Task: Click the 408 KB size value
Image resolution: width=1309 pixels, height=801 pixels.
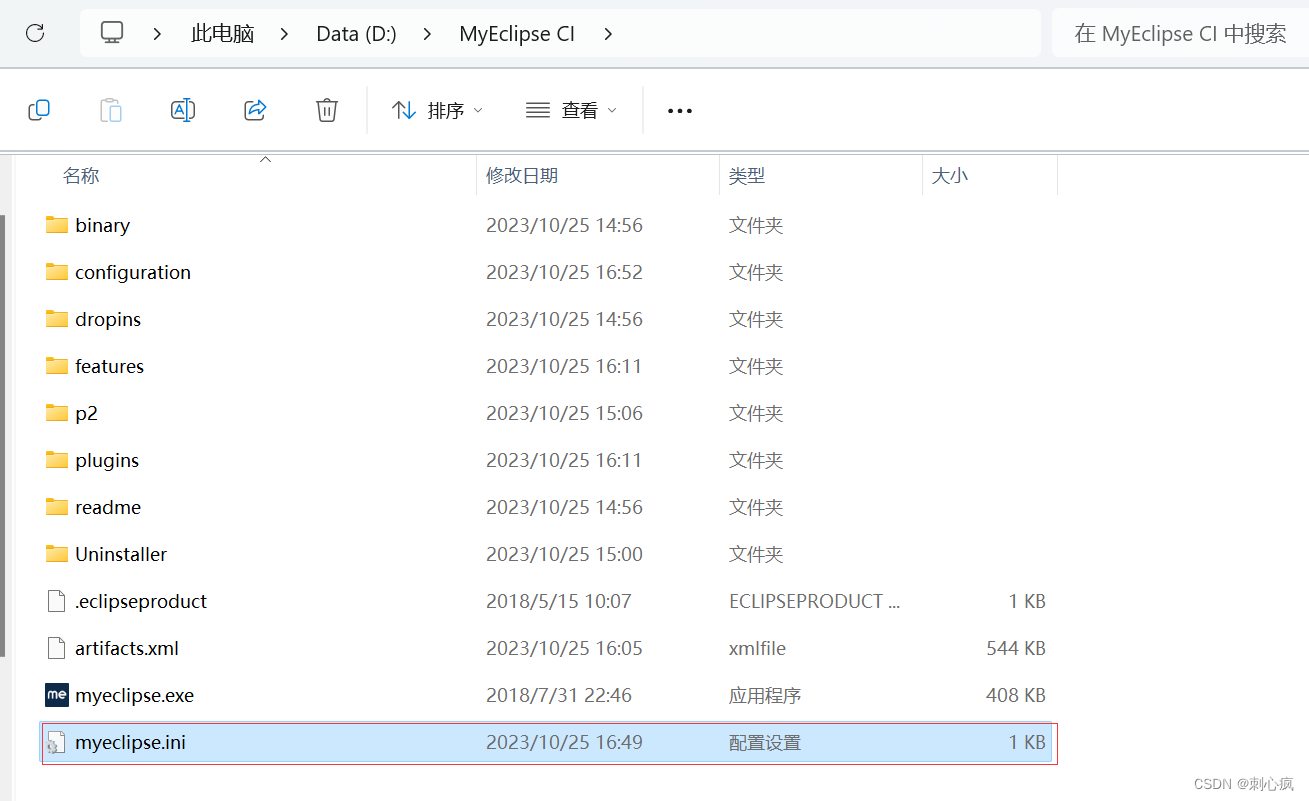Action: pyautogui.click(x=1016, y=696)
